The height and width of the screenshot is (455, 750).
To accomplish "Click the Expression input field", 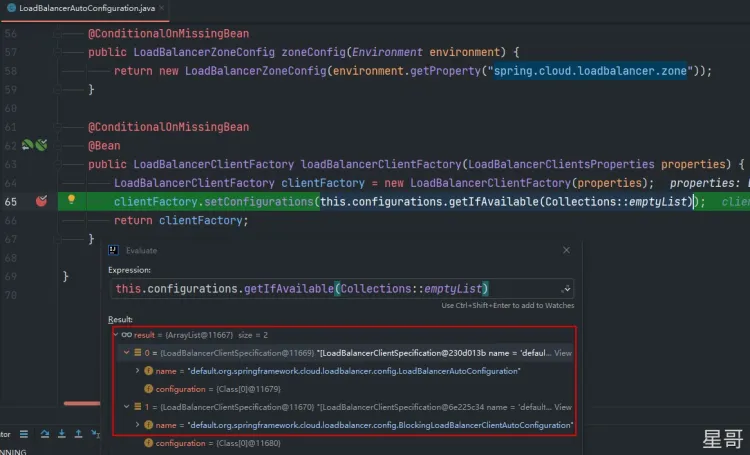I will (335, 288).
